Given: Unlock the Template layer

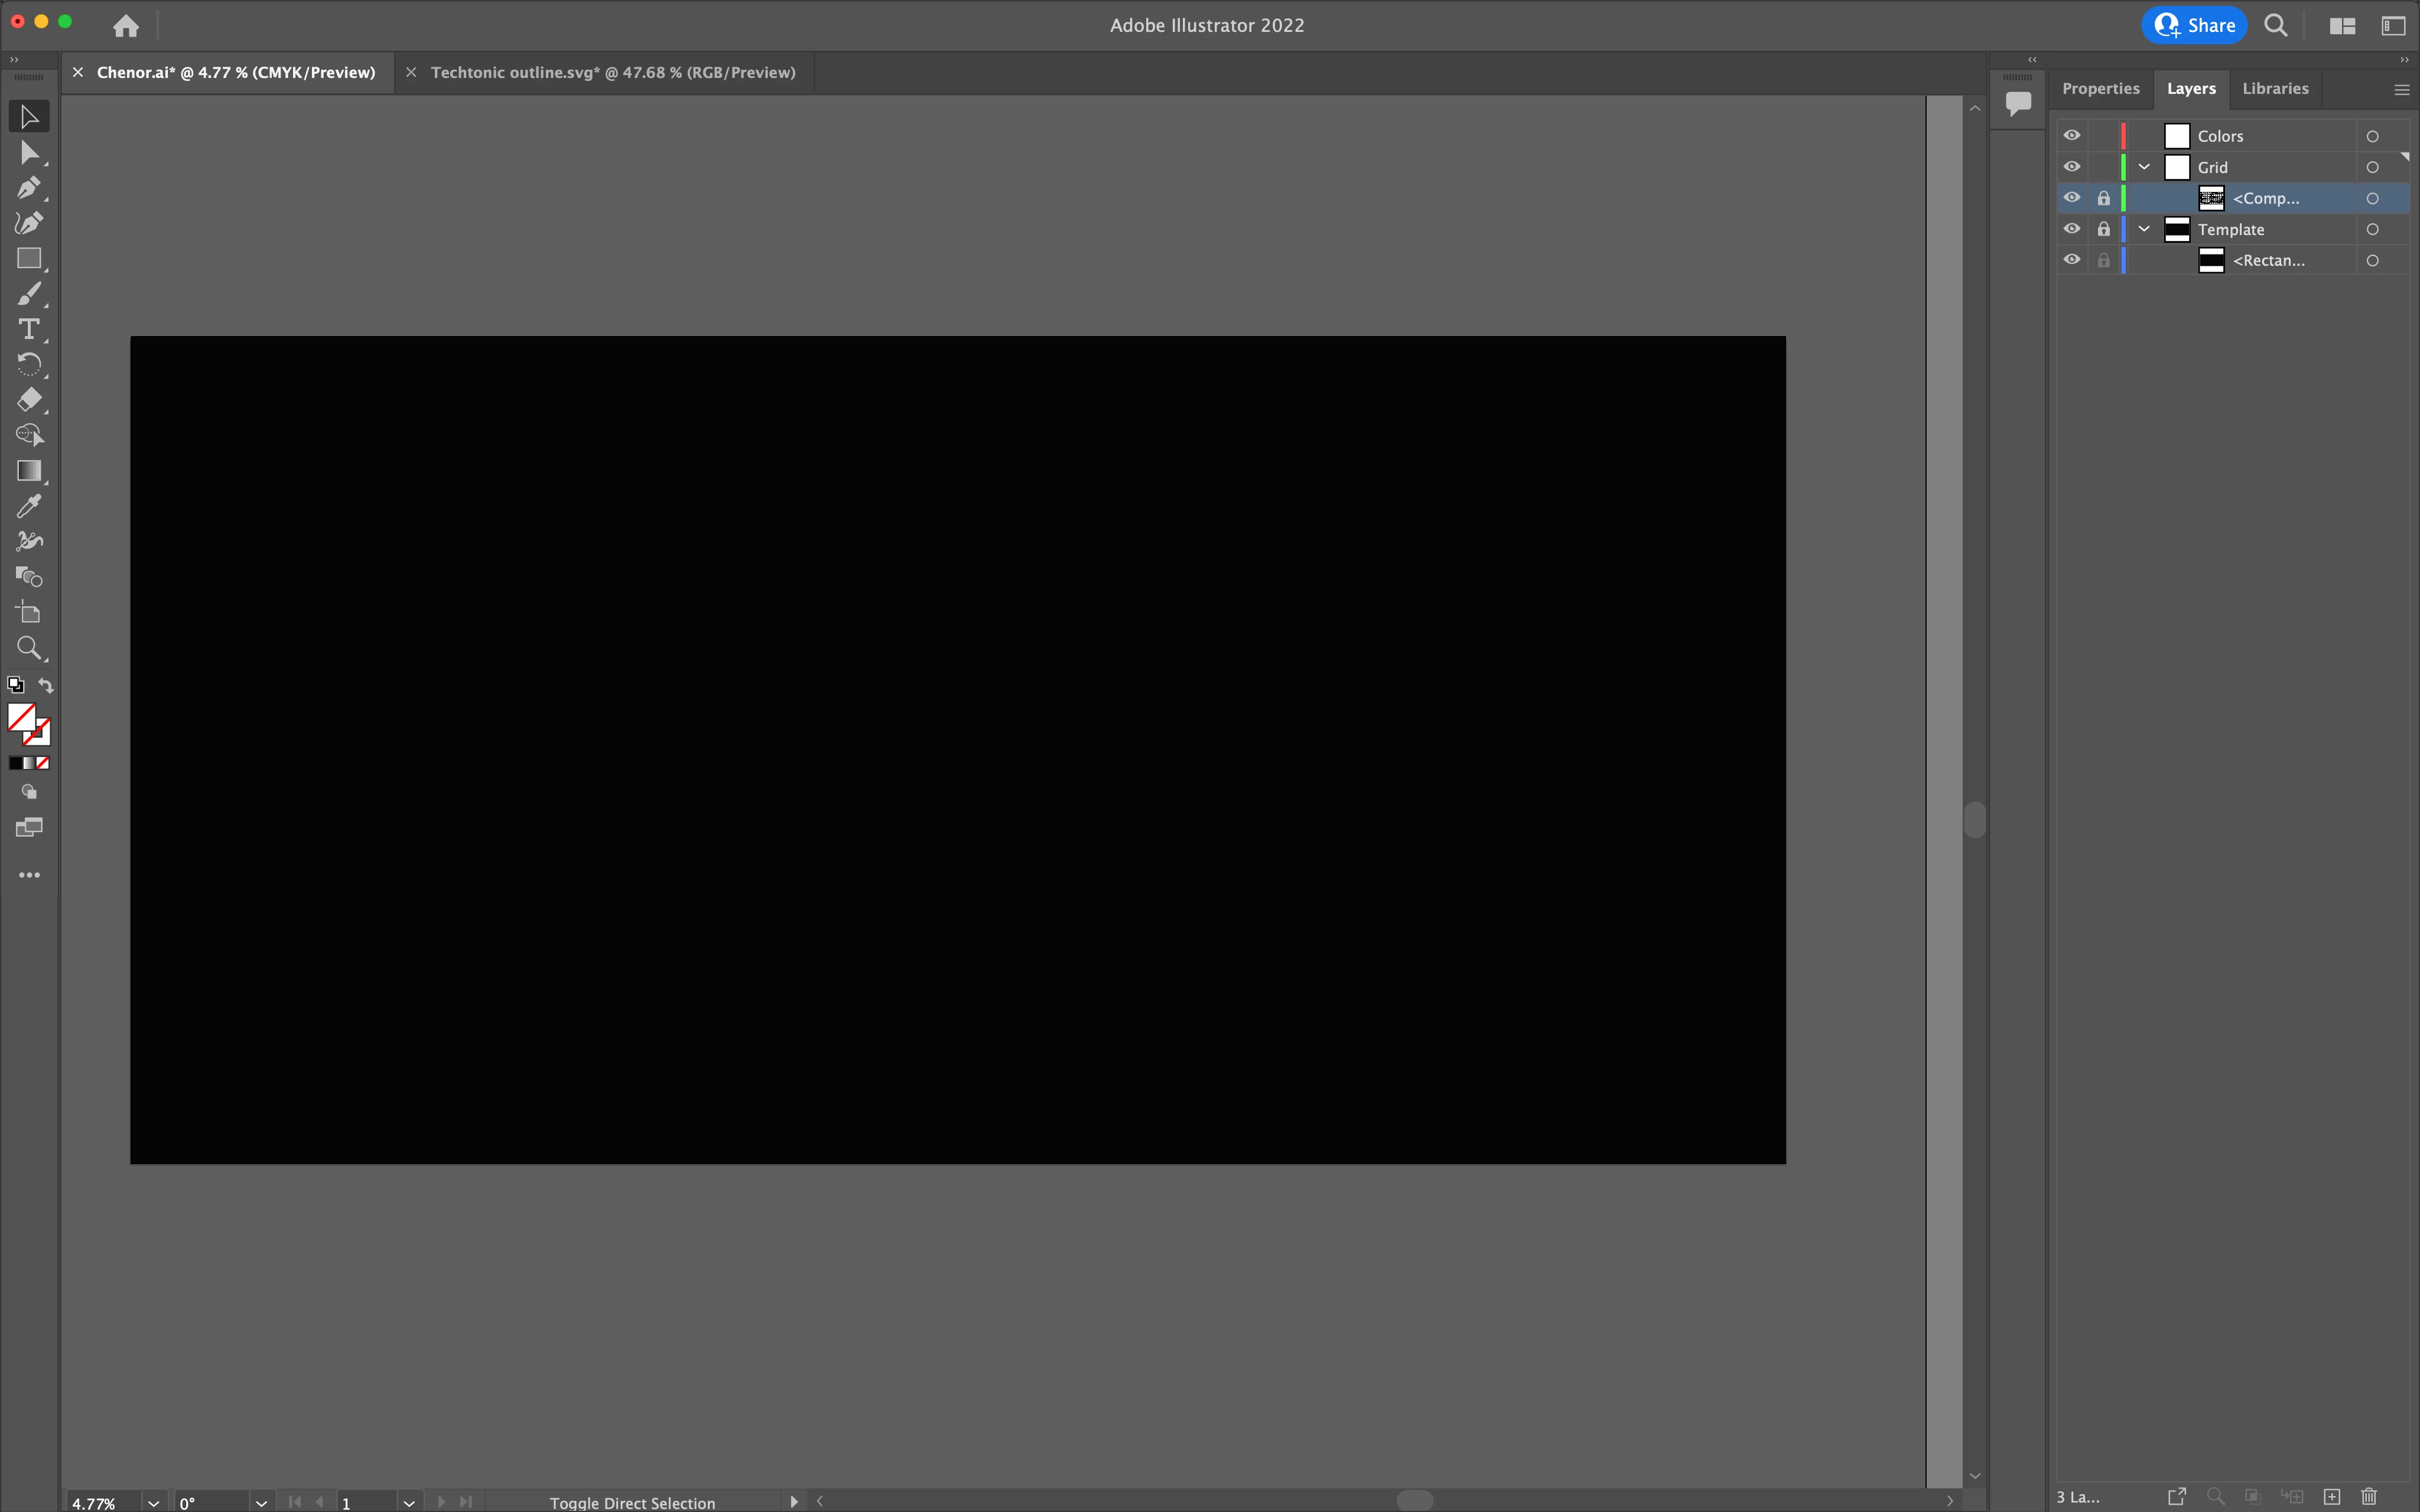Looking at the screenshot, I should tap(2103, 229).
